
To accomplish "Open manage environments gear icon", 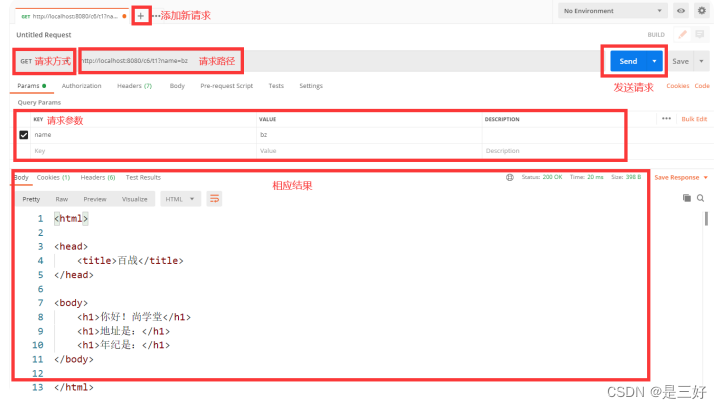I will 701,11.
